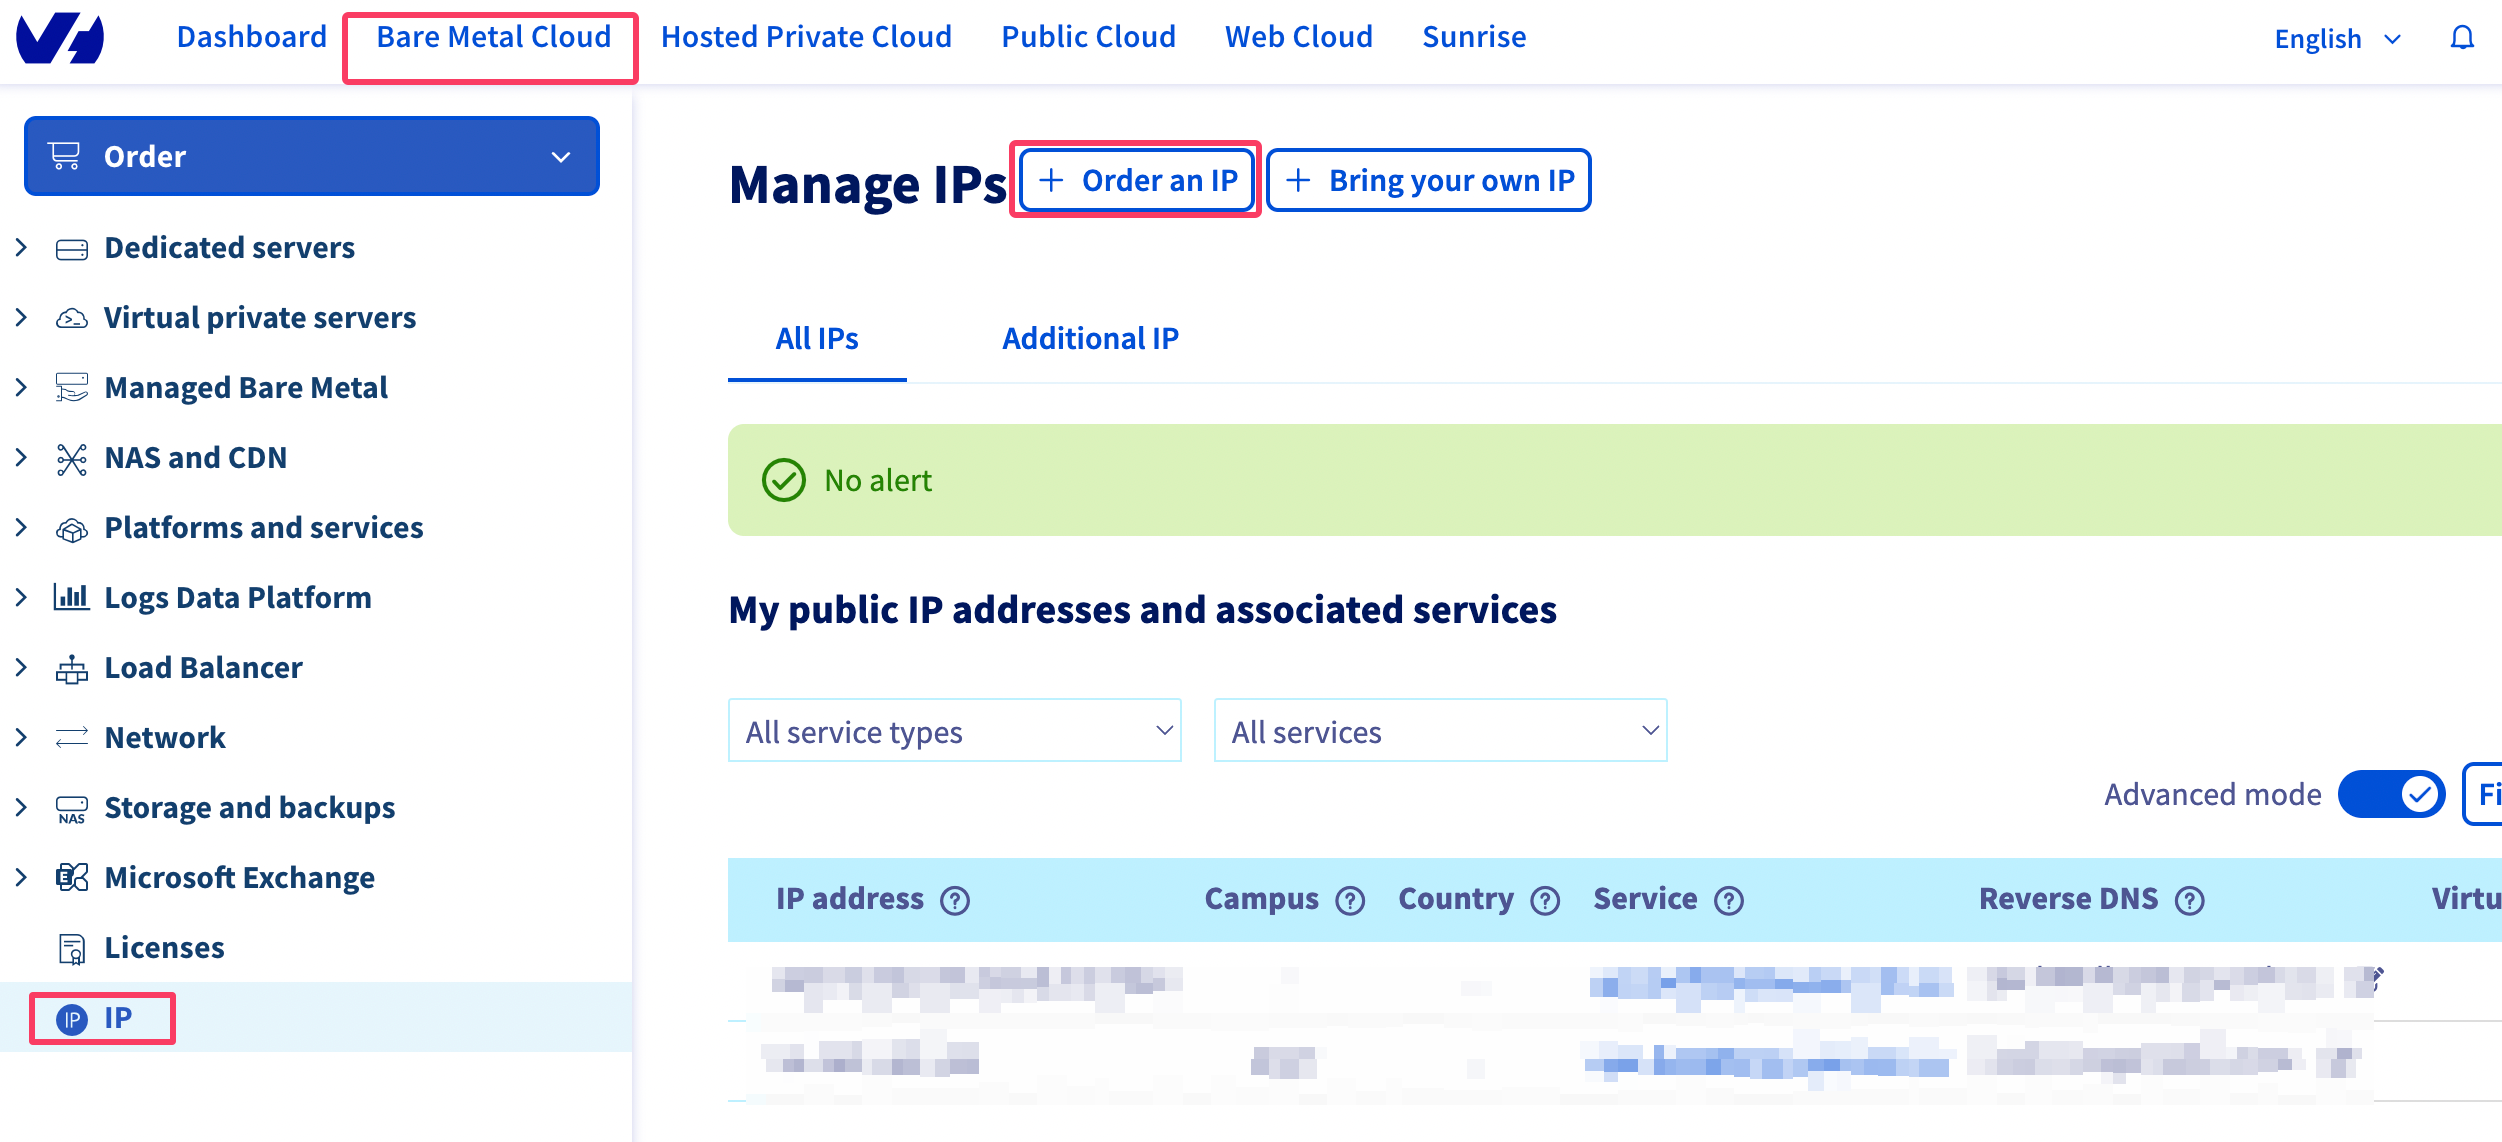2502x1142 pixels.
Task: Click the Load Balancer icon
Action: coord(72,668)
